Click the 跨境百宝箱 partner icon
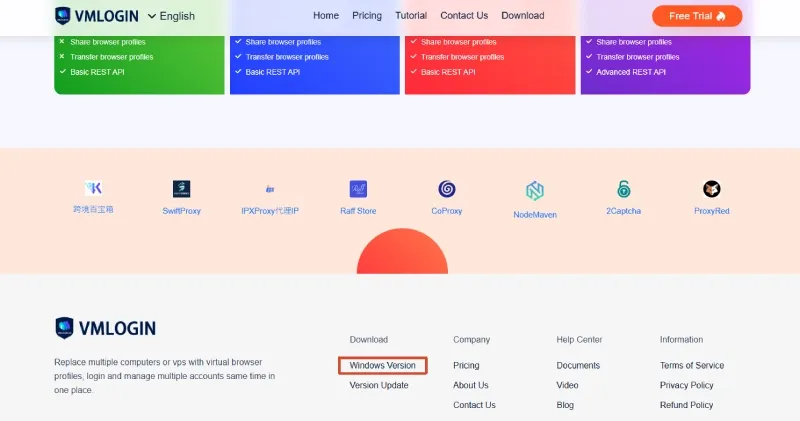The height and width of the screenshot is (421, 800). tap(93, 188)
